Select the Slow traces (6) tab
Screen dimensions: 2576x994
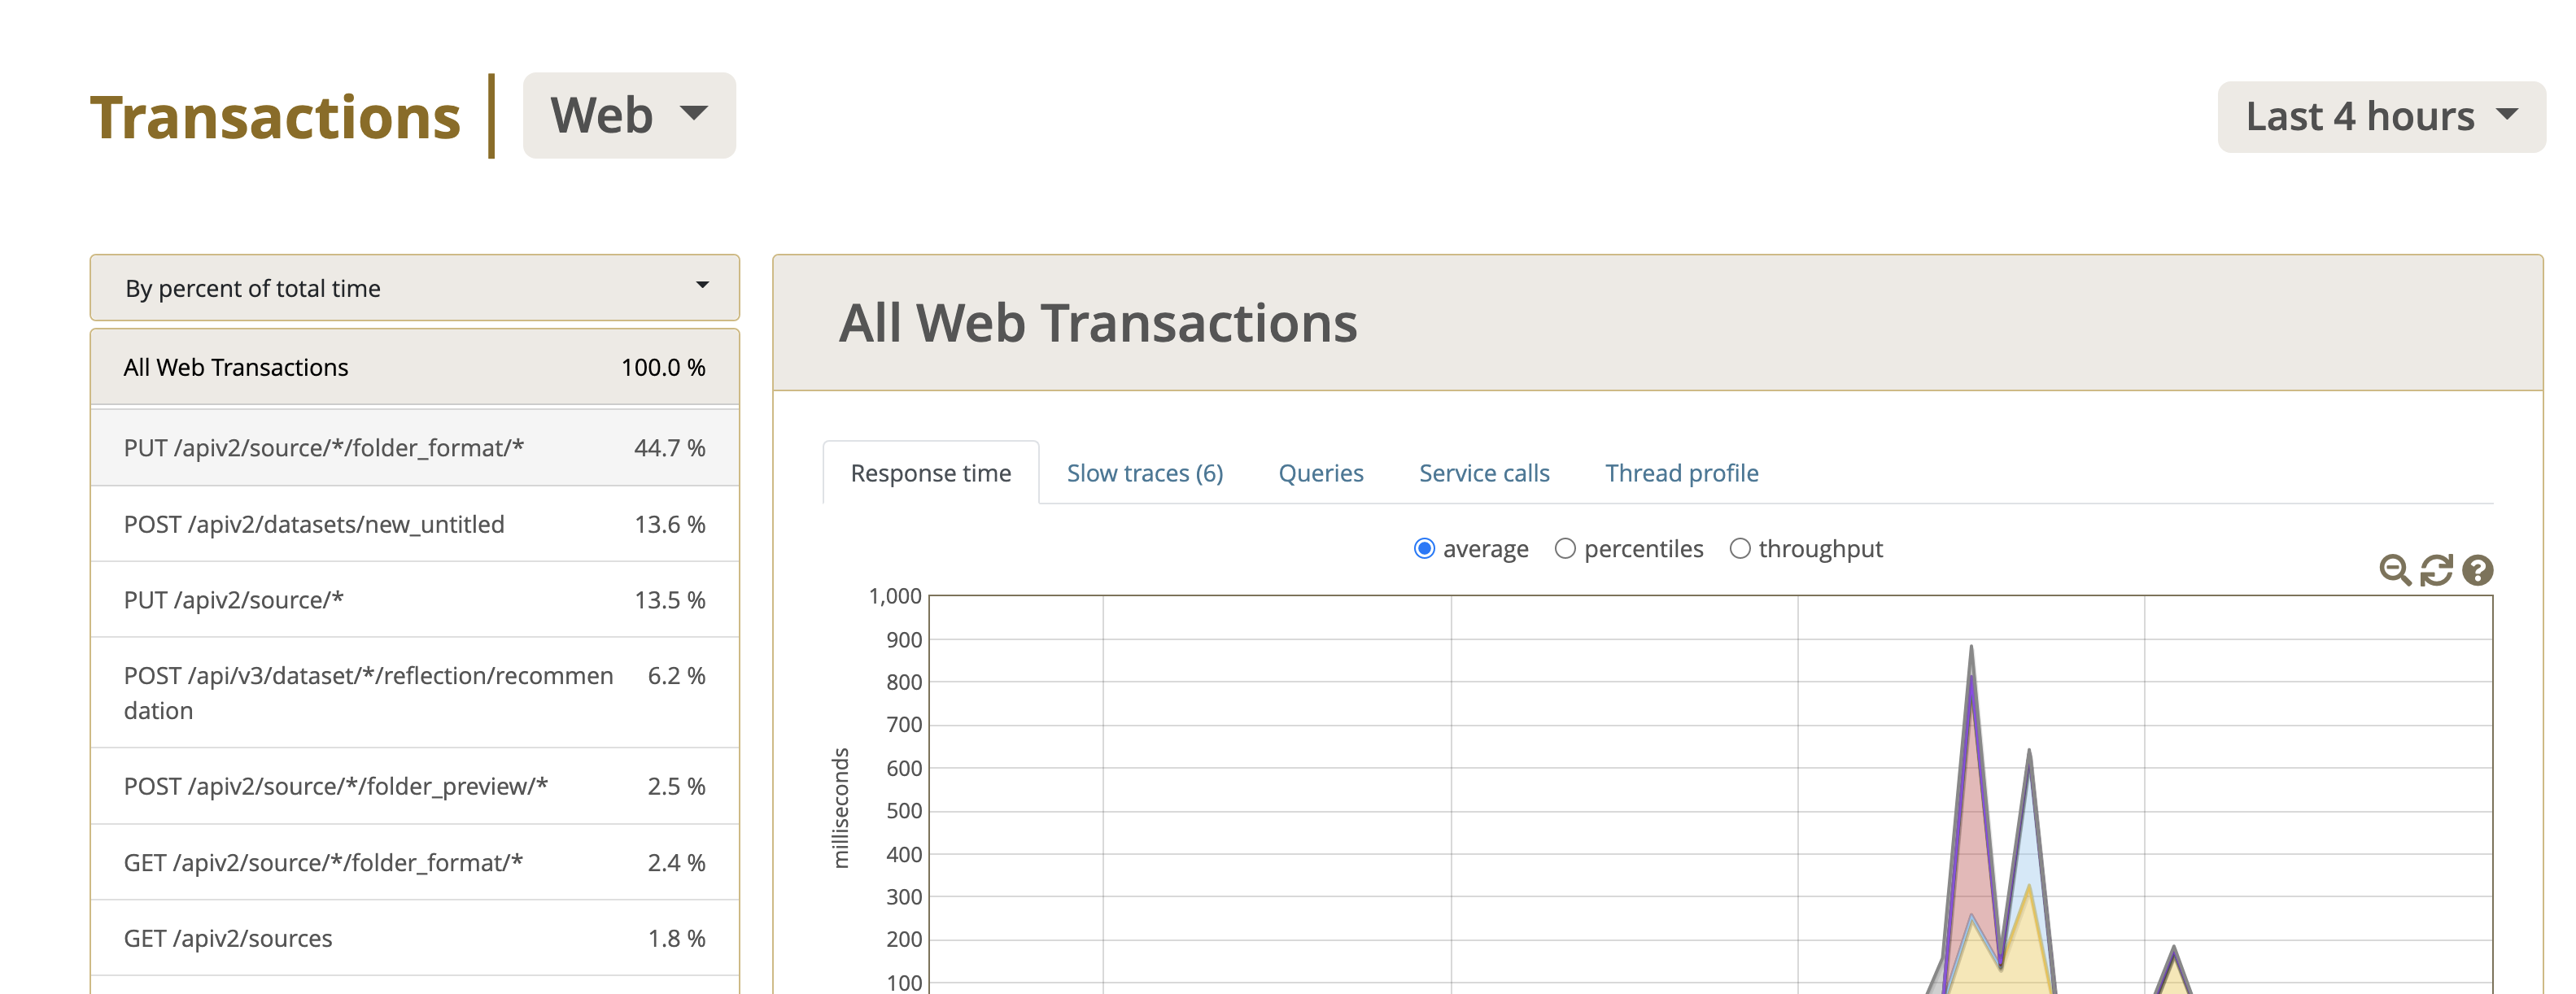(x=1145, y=473)
